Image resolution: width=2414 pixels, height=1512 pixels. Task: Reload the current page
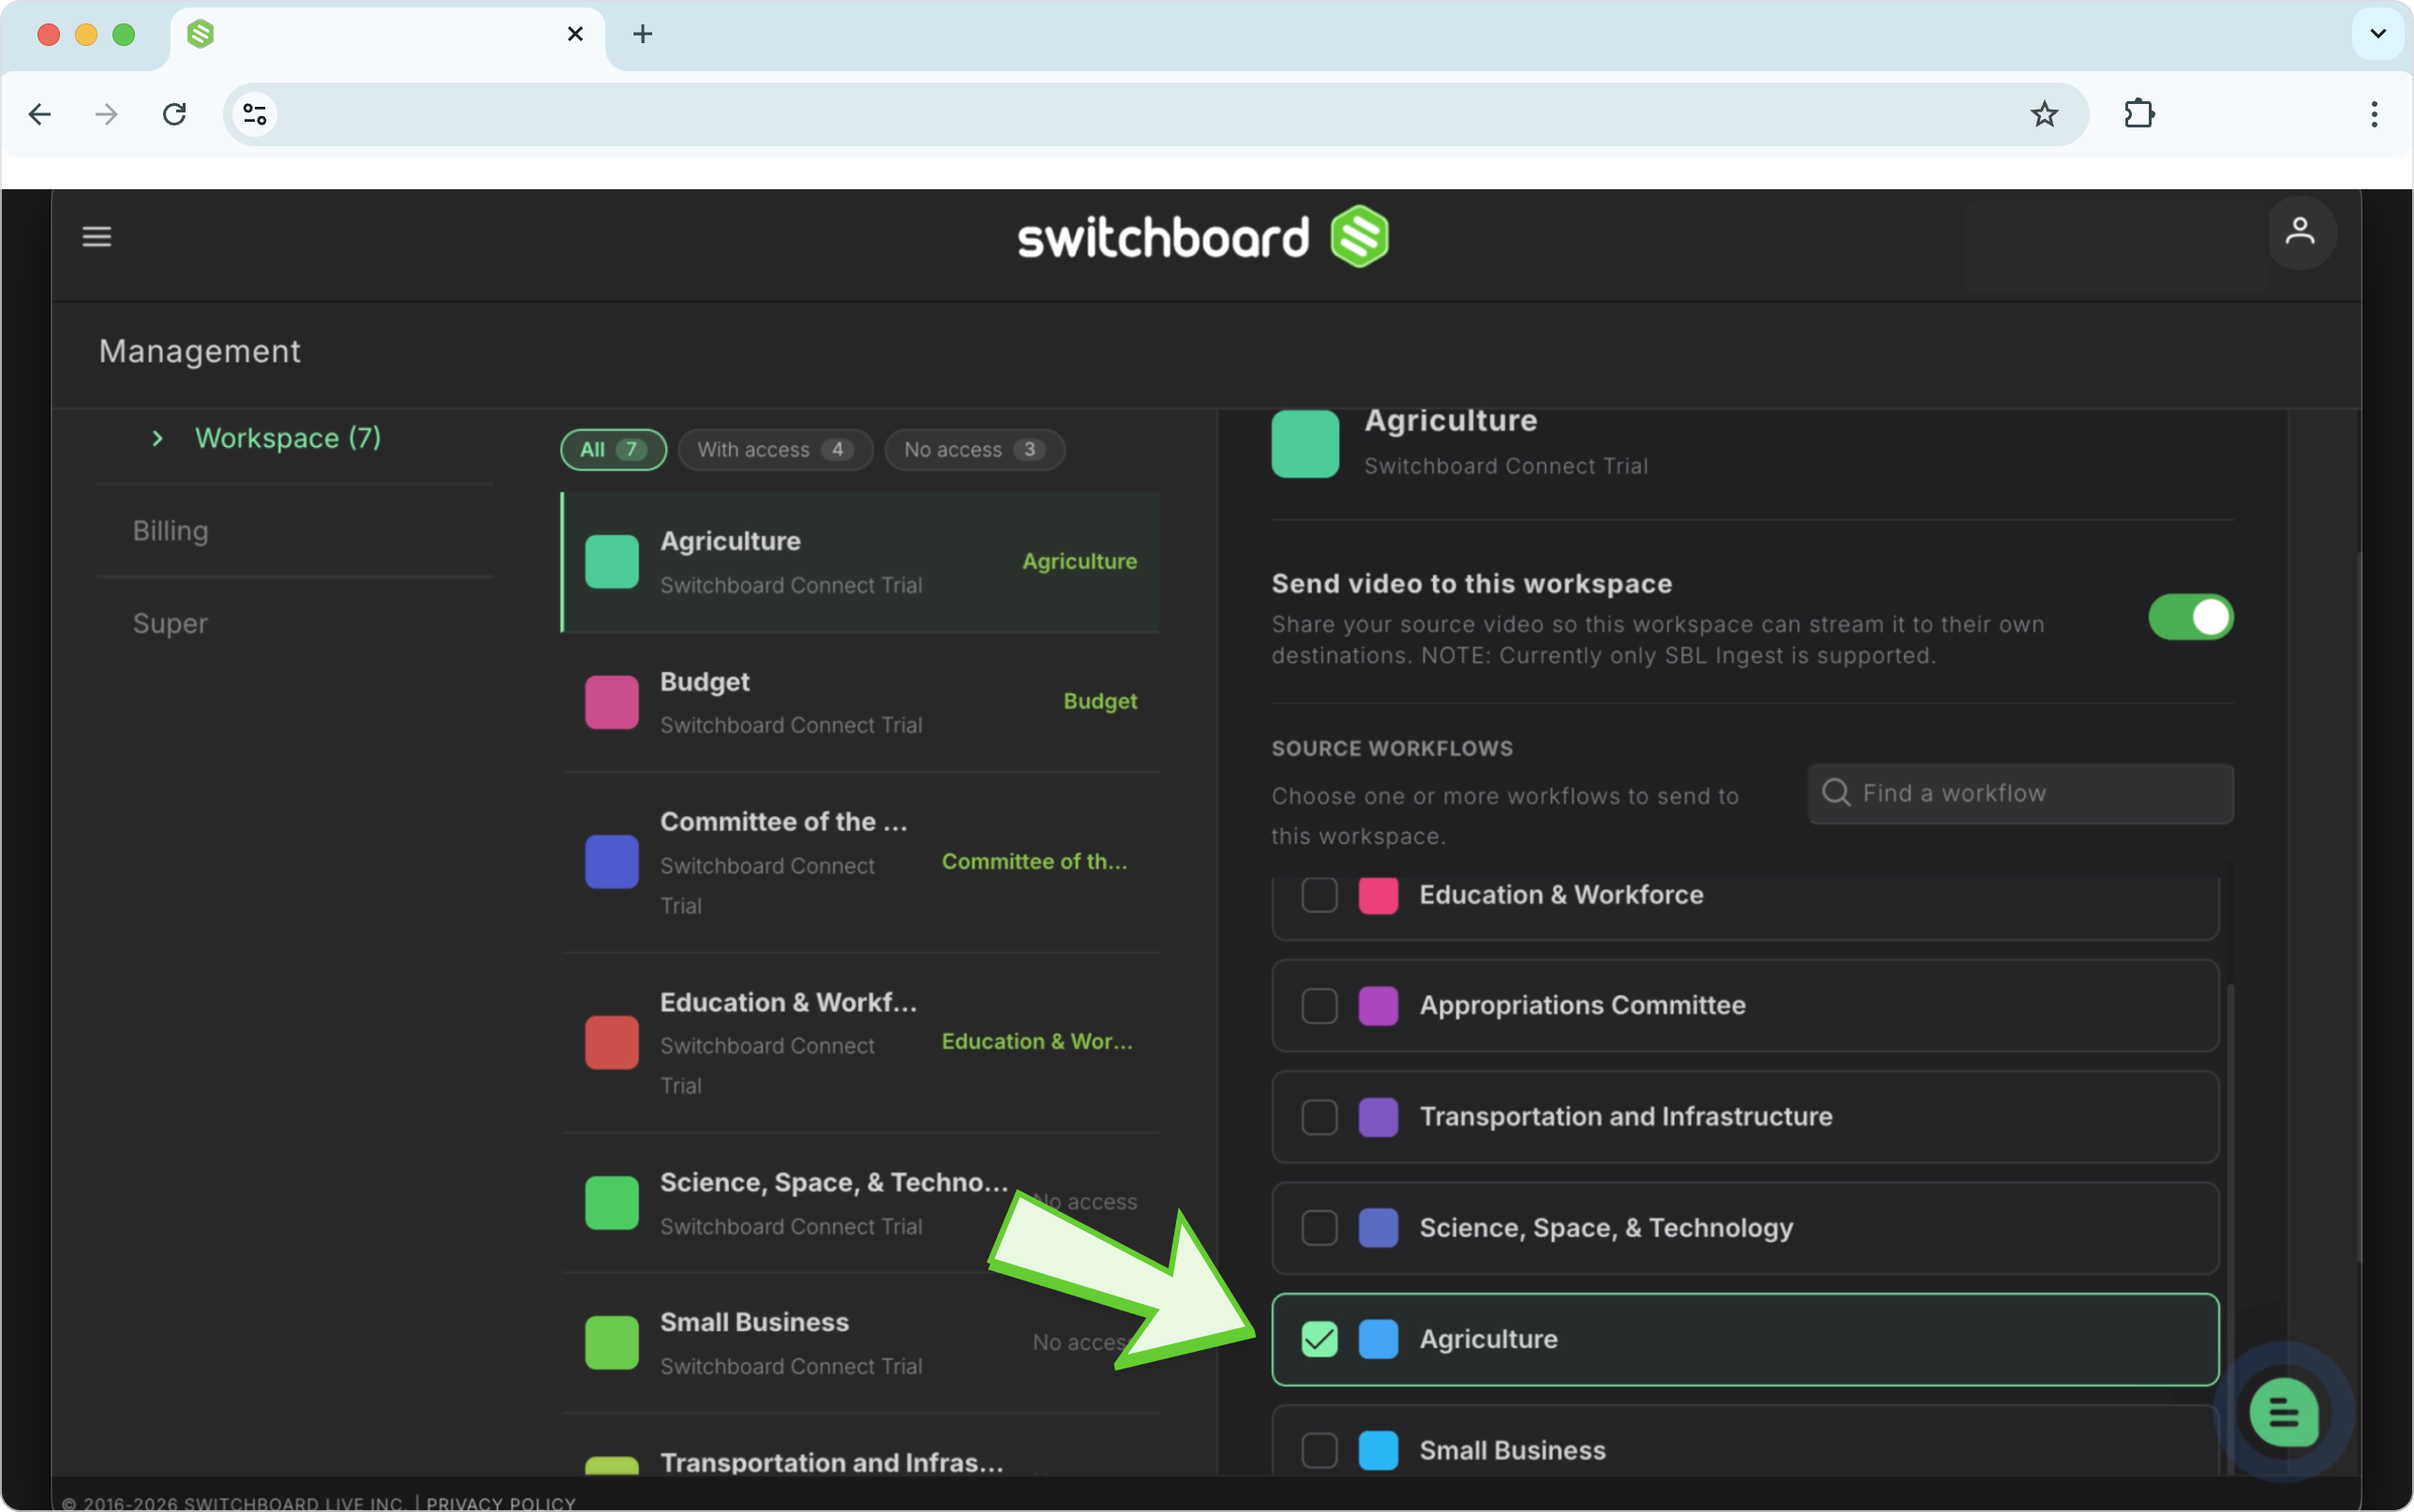pos(174,114)
